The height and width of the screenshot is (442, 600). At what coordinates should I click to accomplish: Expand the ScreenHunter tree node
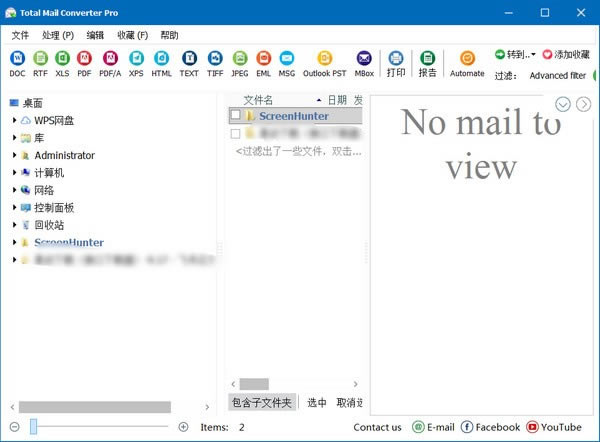coord(15,242)
